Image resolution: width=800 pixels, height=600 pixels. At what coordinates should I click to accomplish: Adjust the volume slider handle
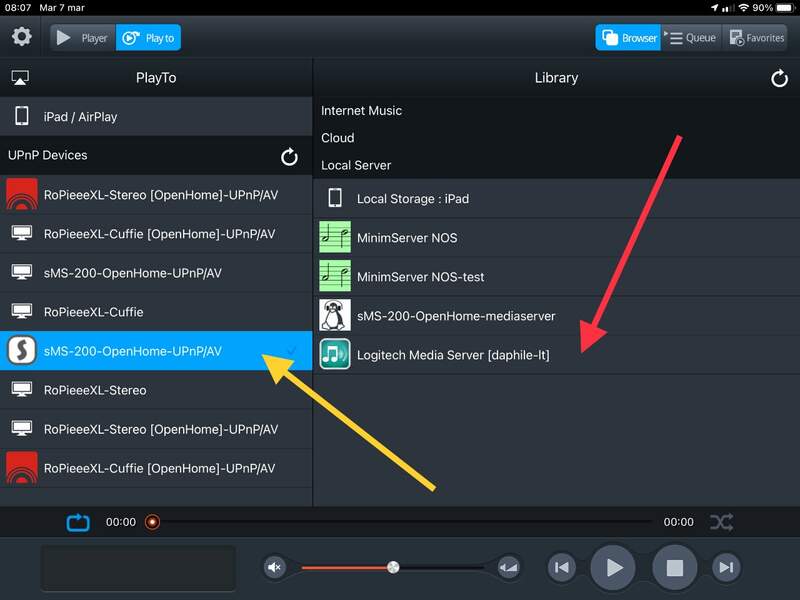click(x=393, y=567)
